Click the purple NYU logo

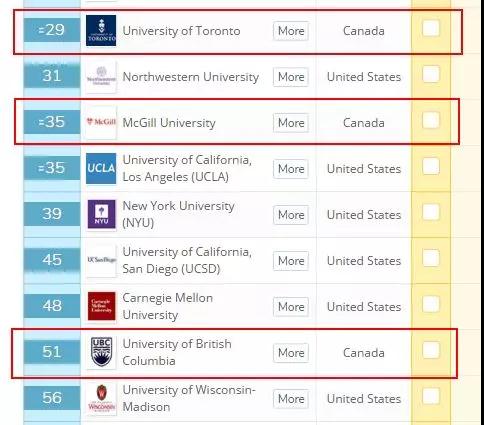coord(101,214)
